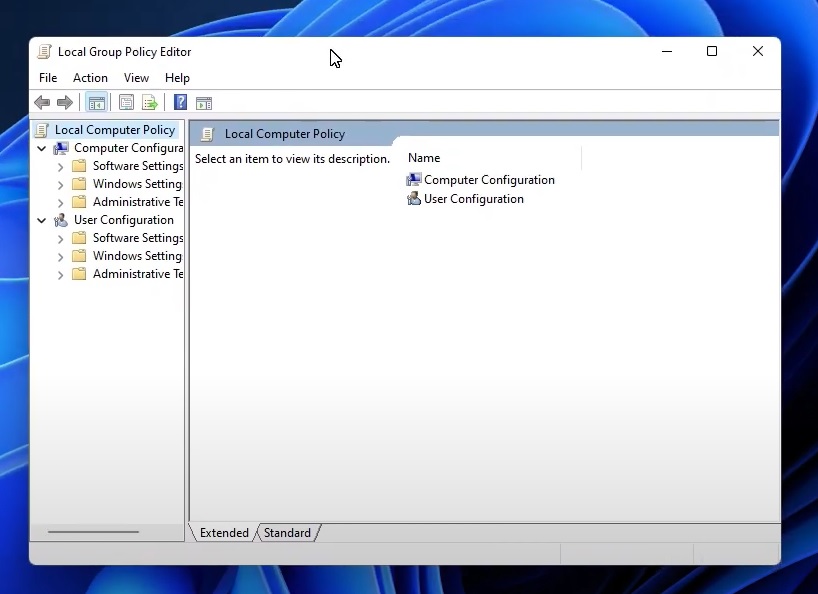Screen dimensions: 818x594
Task: Select the Computer Configuration icon in right pane
Action: coord(414,180)
